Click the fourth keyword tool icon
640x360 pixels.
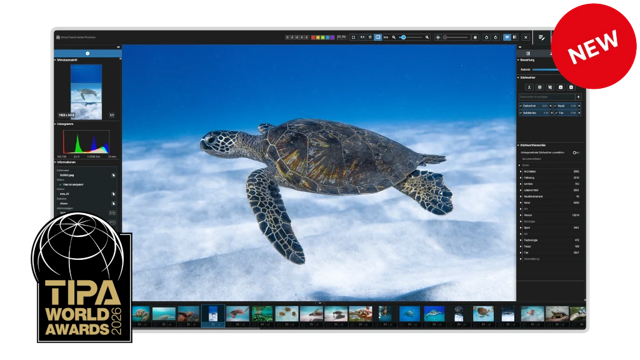click(560, 87)
